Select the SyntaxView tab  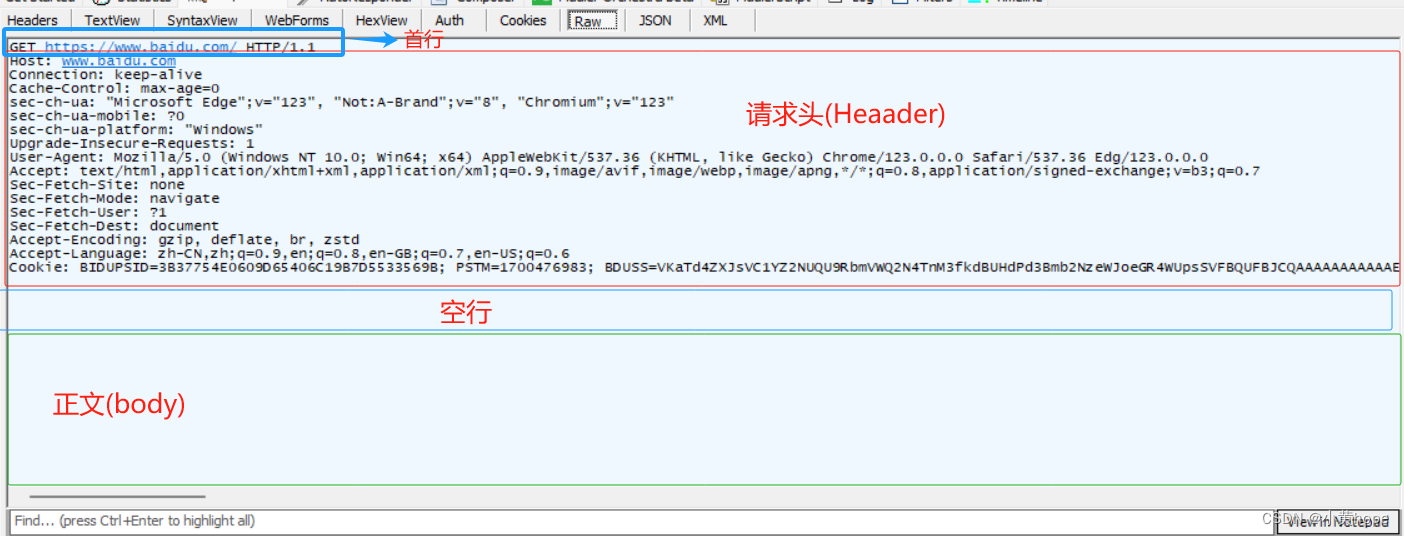(x=202, y=20)
